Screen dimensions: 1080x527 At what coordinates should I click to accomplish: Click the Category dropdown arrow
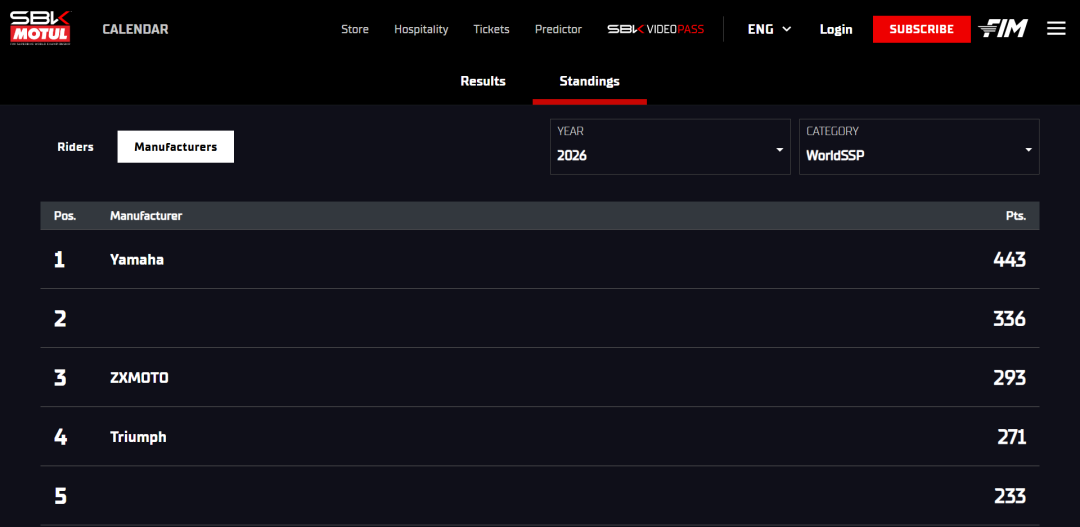point(1028,149)
